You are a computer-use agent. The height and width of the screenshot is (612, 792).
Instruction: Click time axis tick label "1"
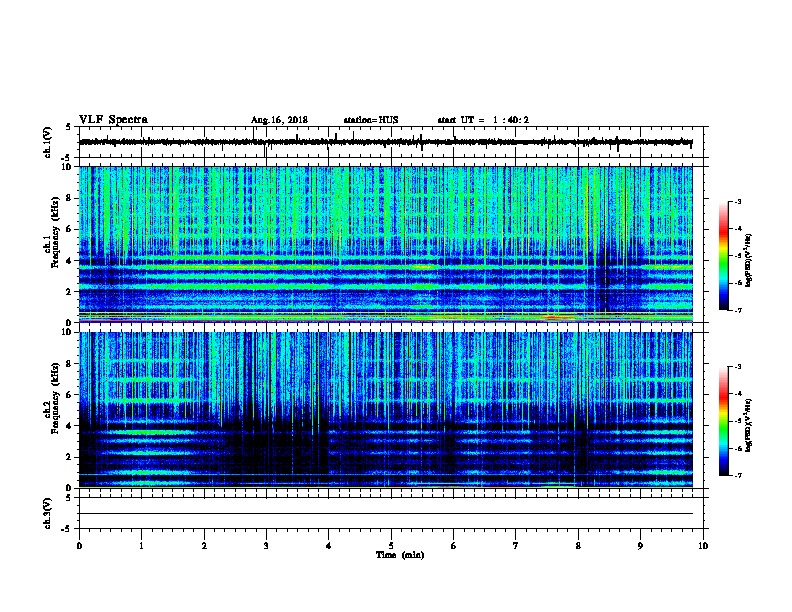click(142, 546)
